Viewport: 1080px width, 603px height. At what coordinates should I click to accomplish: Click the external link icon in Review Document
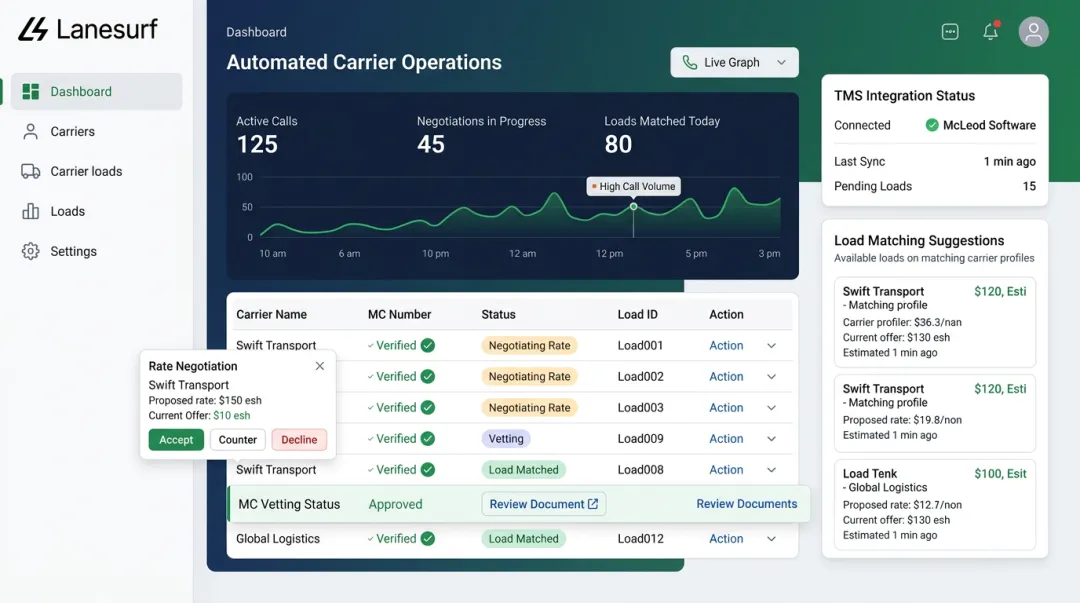(x=593, y=504)
